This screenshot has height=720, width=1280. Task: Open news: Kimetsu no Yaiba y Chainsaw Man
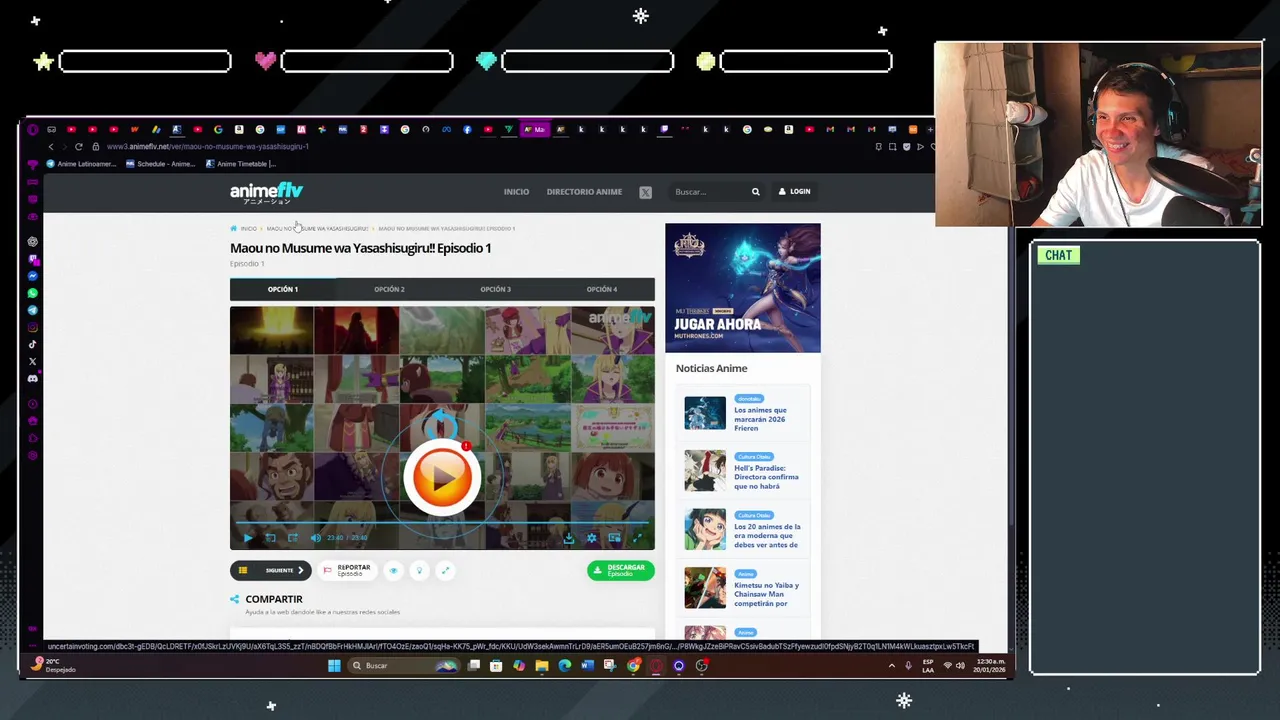(x=766, y=594)
